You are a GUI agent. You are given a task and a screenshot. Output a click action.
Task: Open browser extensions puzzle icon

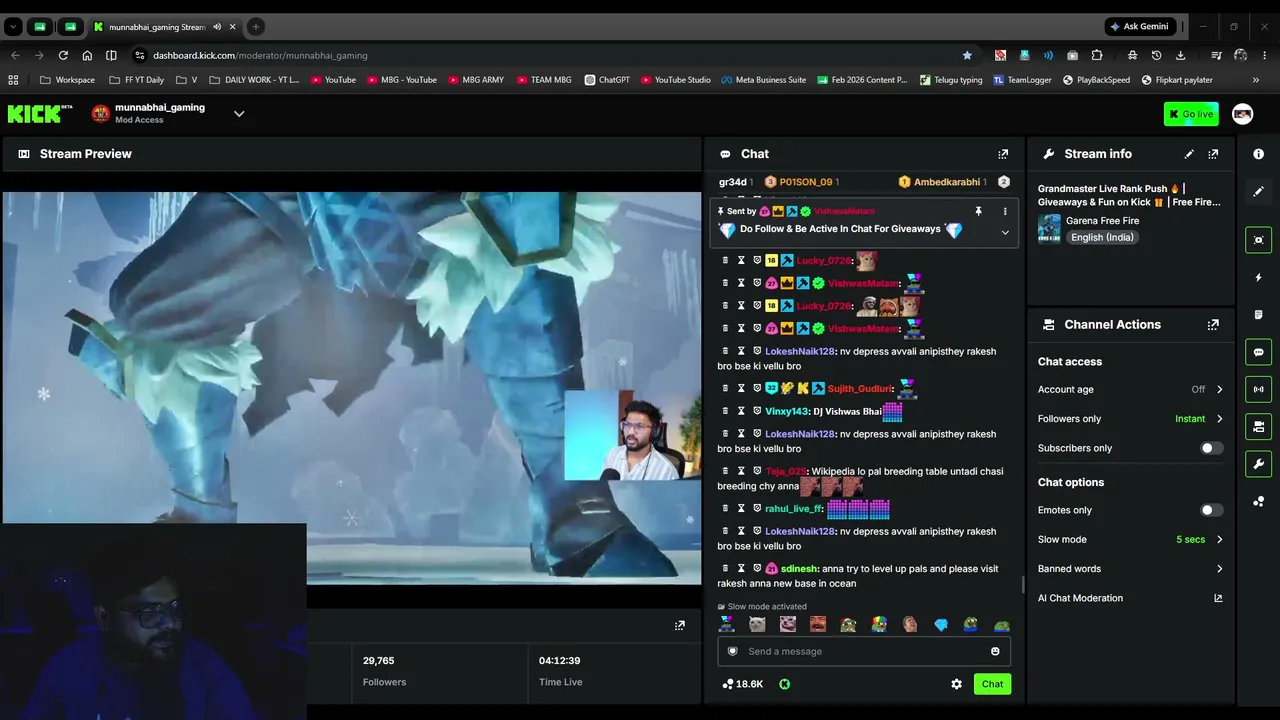pyautogui.click(x=1097, y=55)
